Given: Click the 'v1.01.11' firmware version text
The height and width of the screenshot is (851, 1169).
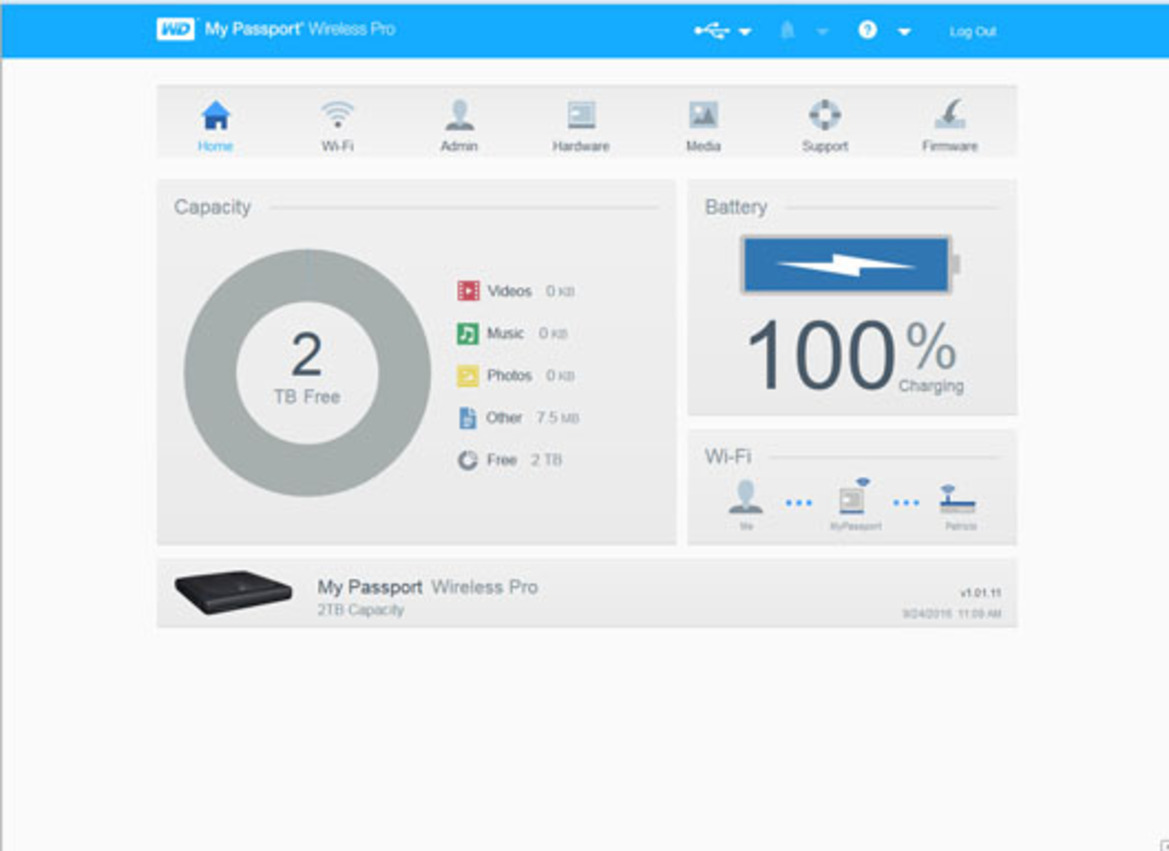Looking at the screenshot, I should point(980,593).
